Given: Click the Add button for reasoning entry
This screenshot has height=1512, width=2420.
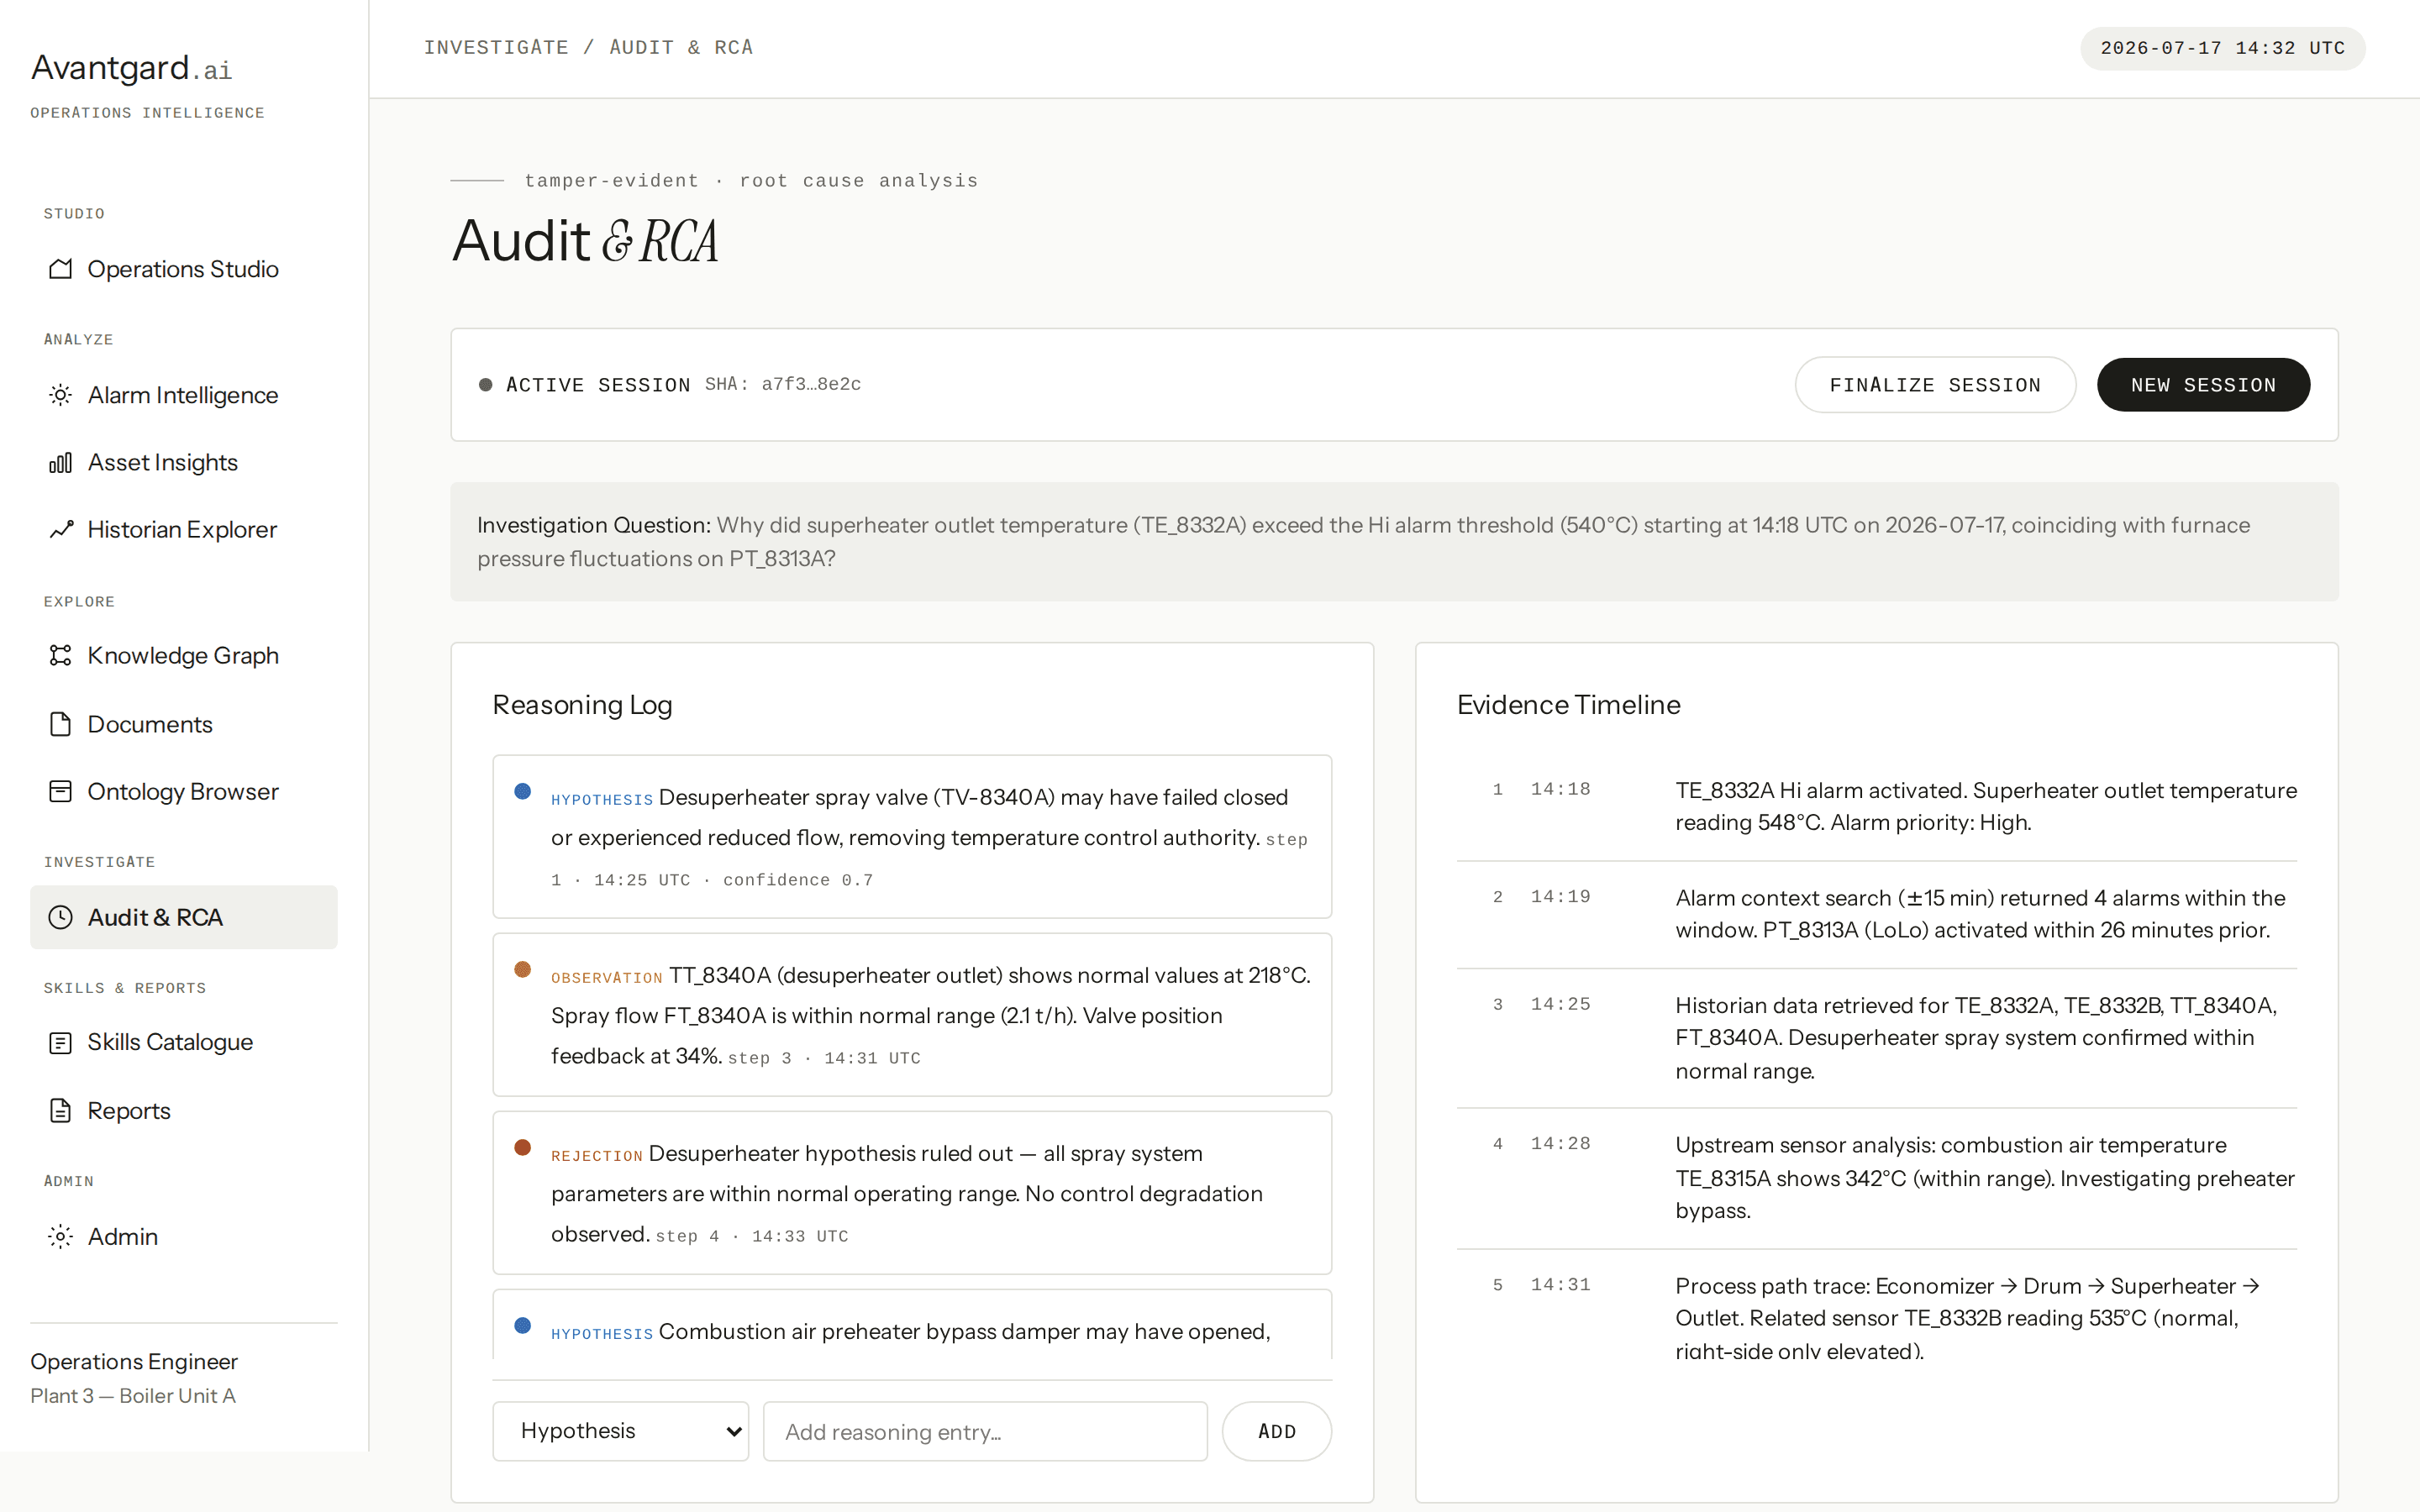Looking at the screenshot, I should 1277,1431.
